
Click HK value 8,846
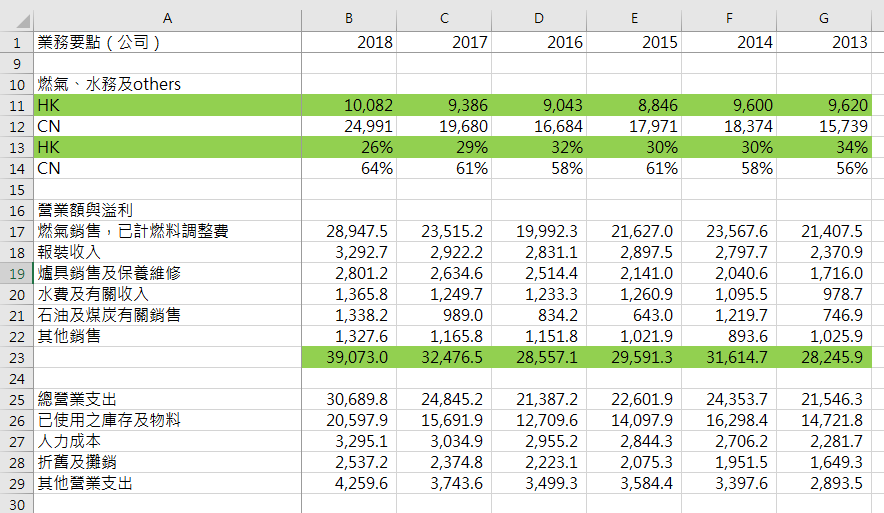click(x=634, y=105)
